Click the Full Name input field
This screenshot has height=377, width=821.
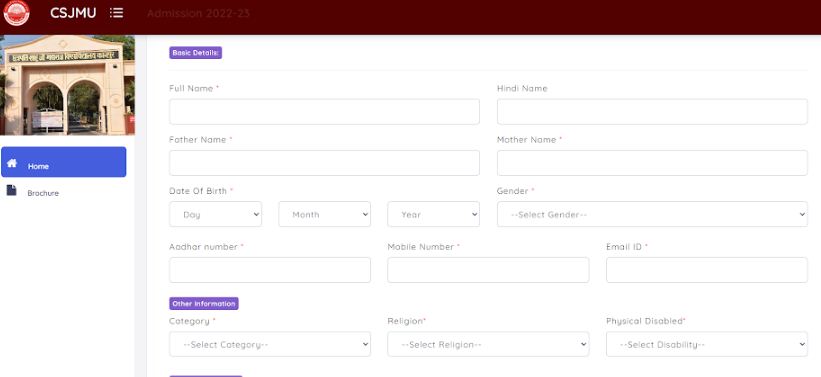(x=324, y=112)
